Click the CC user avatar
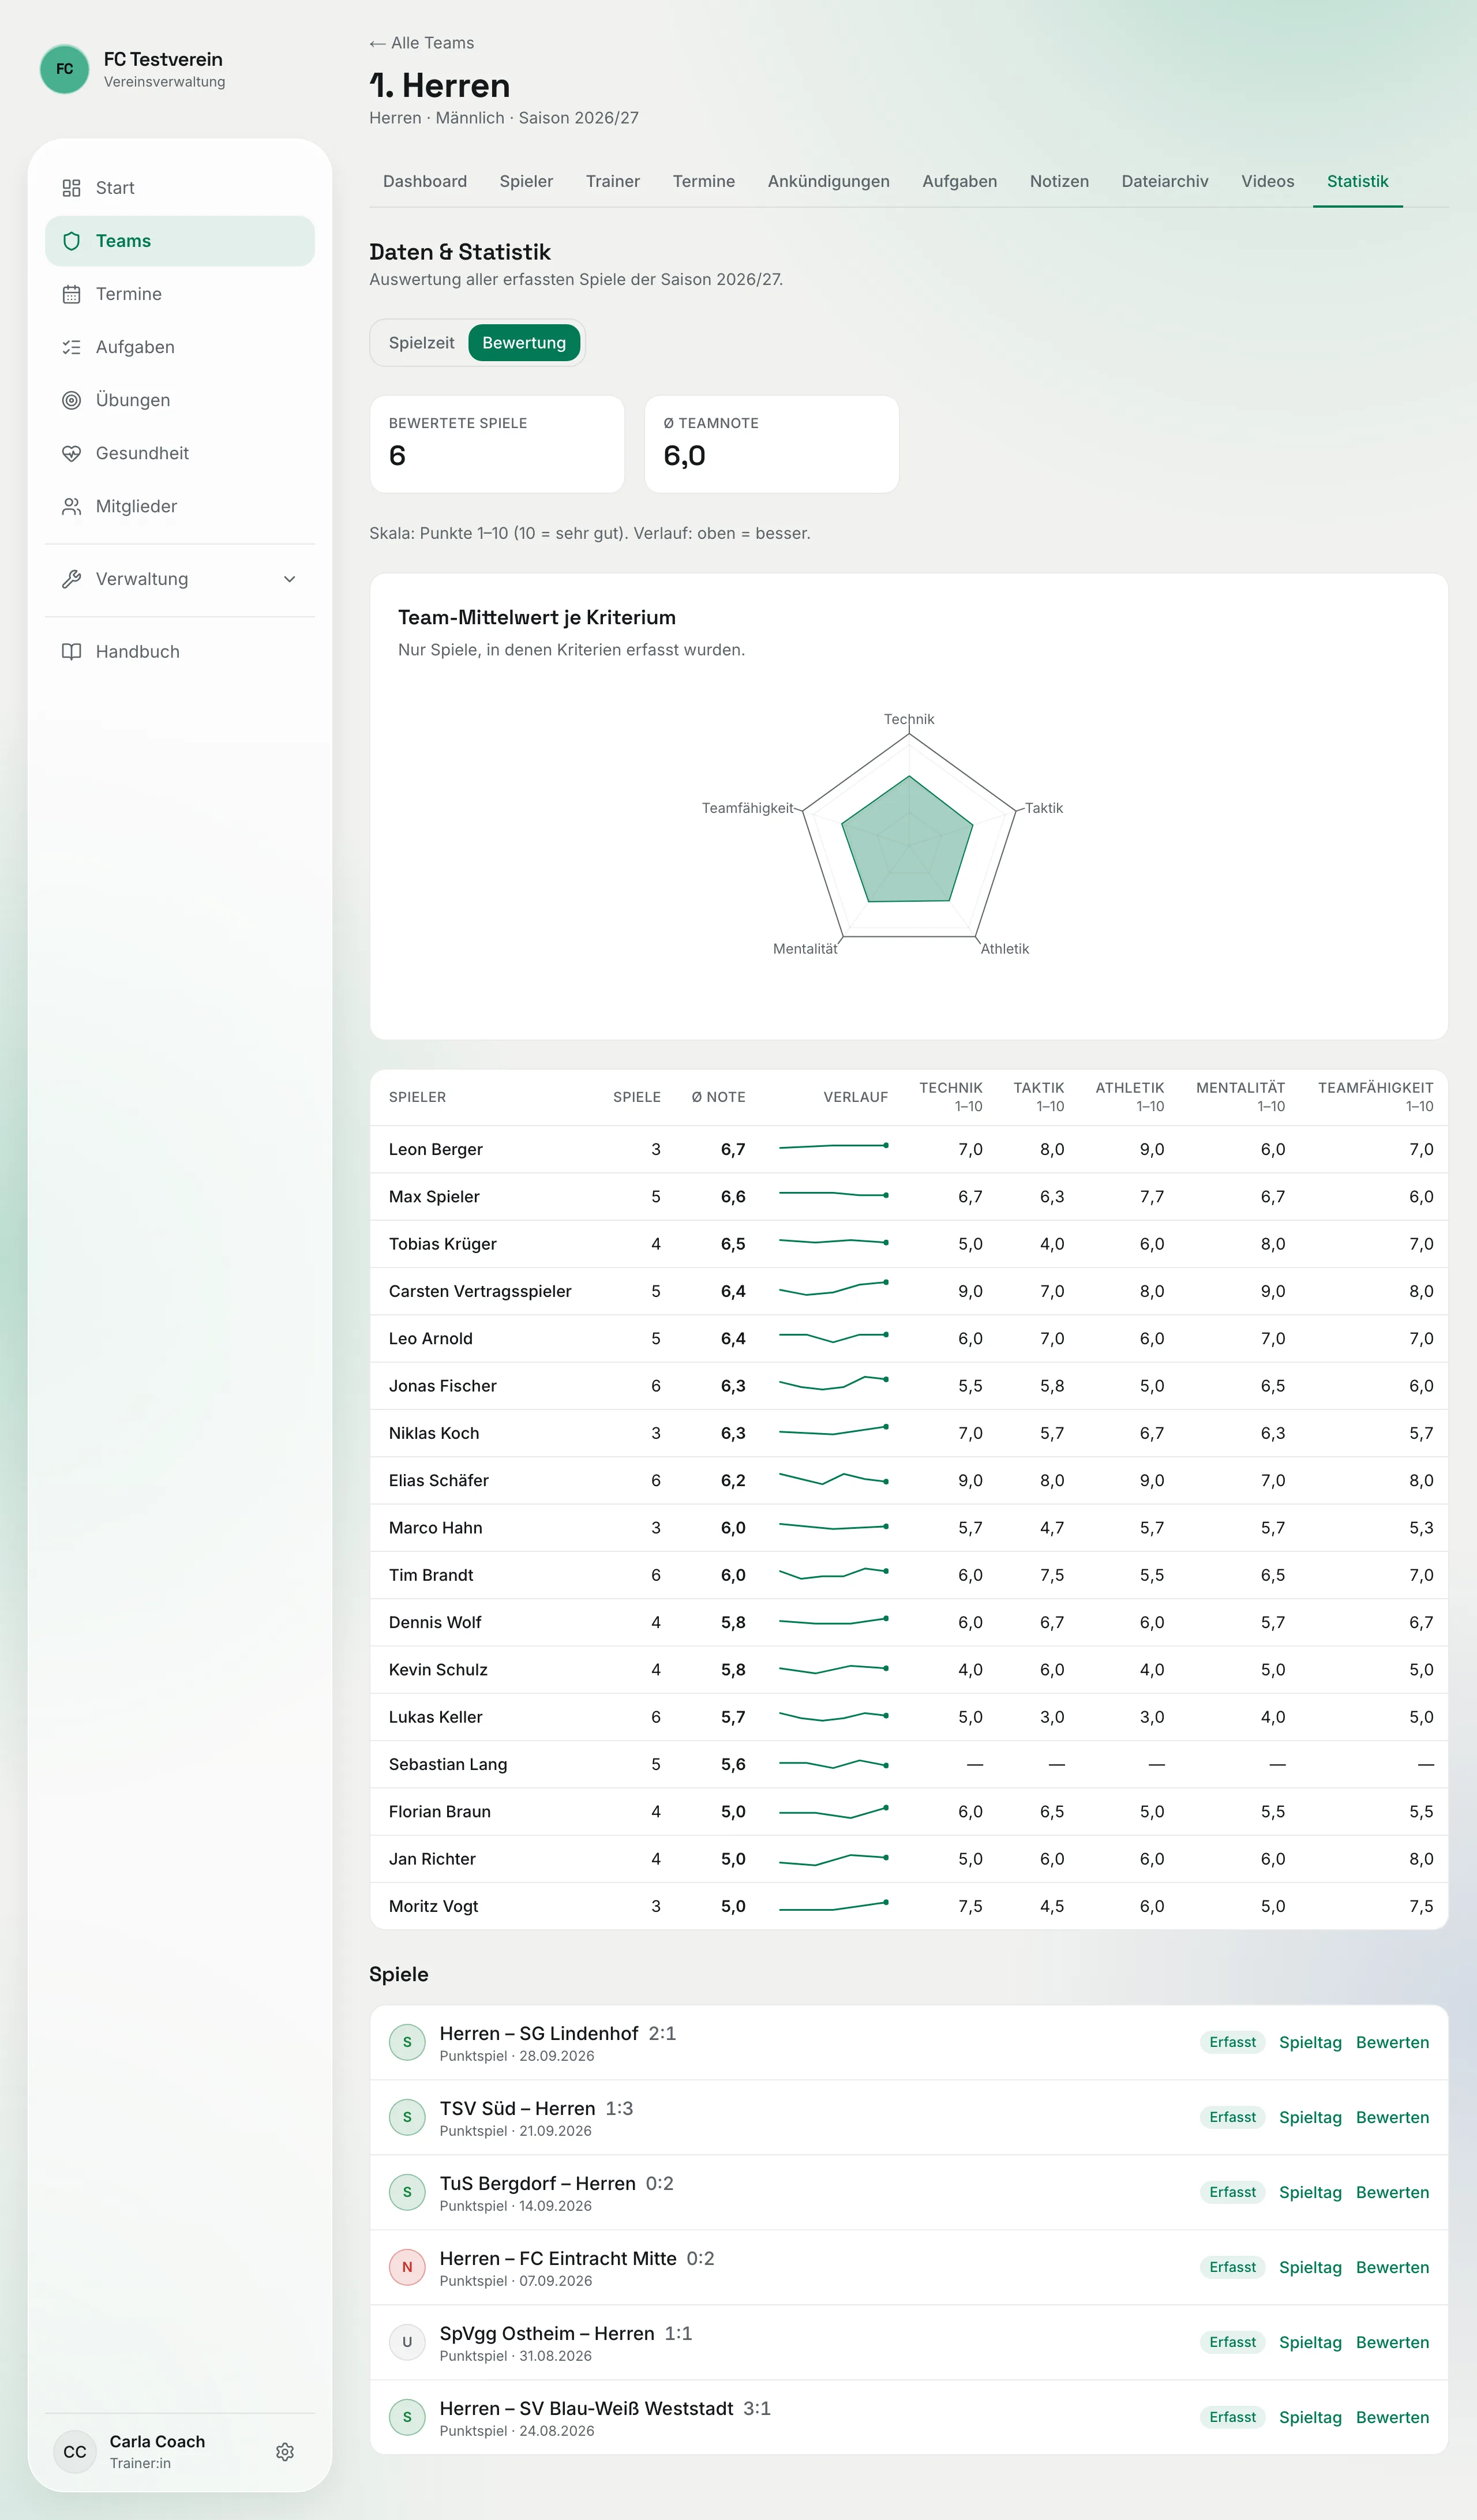Viewport: 1477px width, 2520px height. [x=75, y=2452]
